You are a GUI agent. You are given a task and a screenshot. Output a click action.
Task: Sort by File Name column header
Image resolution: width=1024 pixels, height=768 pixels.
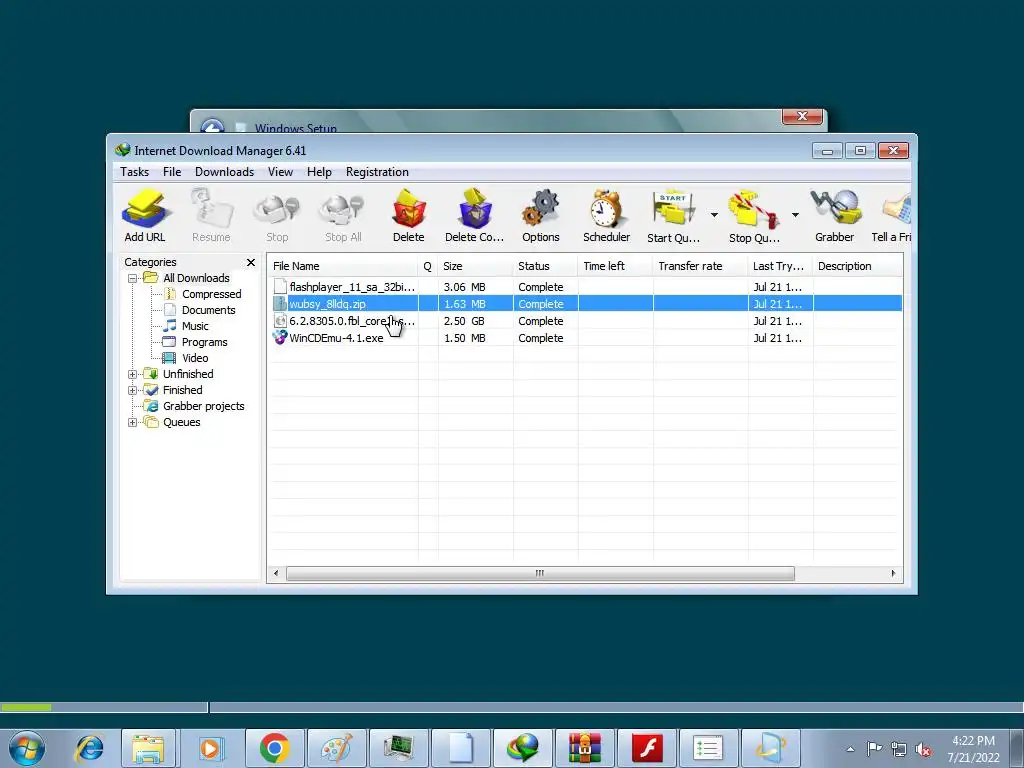pyautogui.click(x=343, y=266)
